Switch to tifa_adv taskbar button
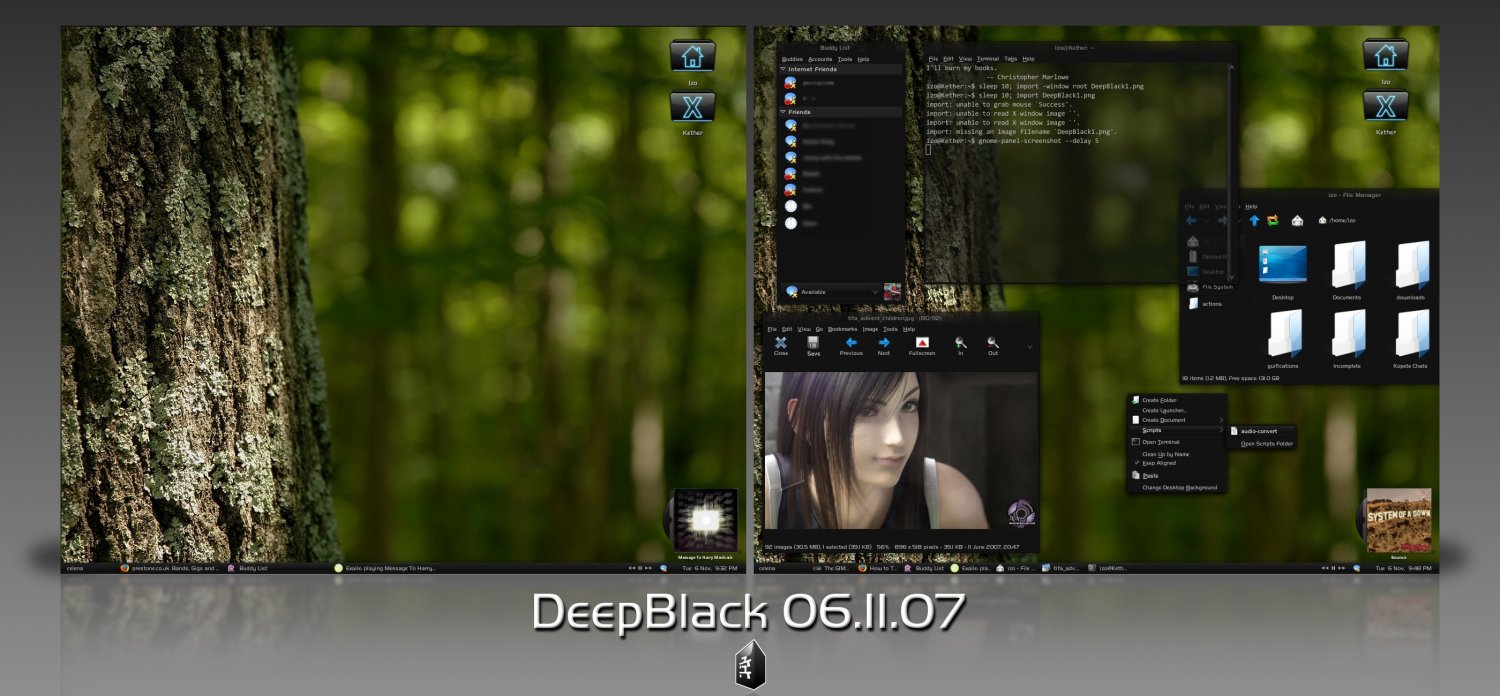This screenshot has height=696, width=1500. [x=1060, y=568]
